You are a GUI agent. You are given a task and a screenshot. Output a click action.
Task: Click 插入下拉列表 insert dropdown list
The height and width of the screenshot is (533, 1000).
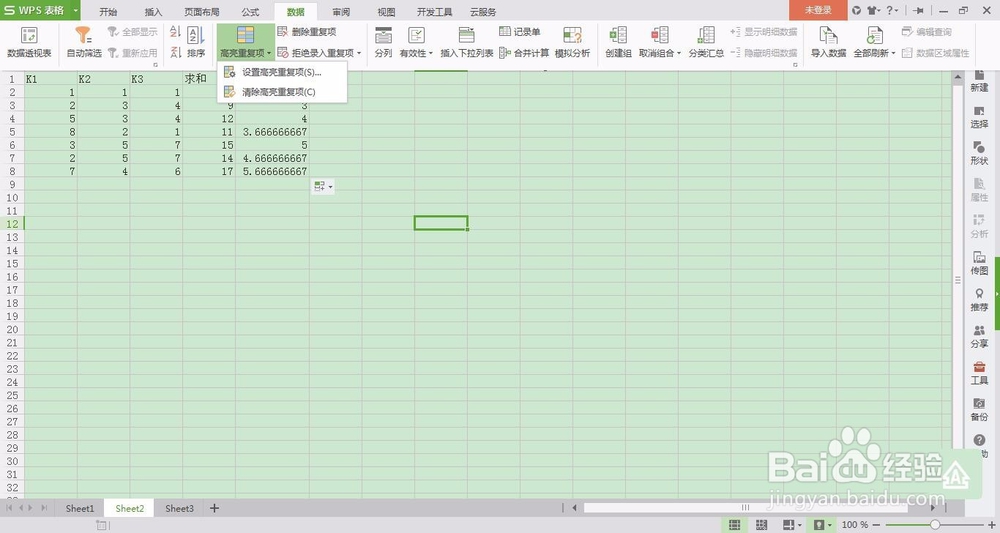467,42
